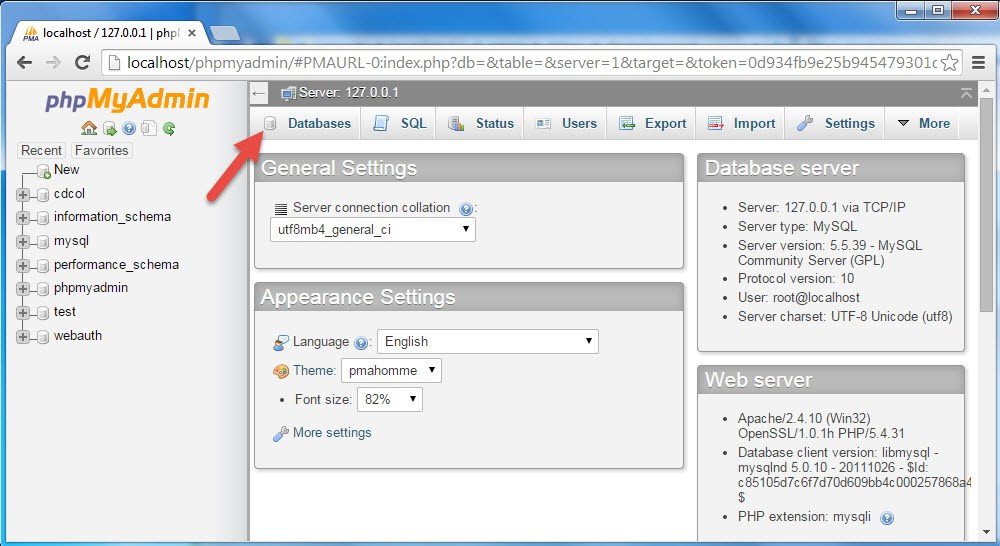
Task: Click help icon next to Language label
Action: click(x=361, y=342)
